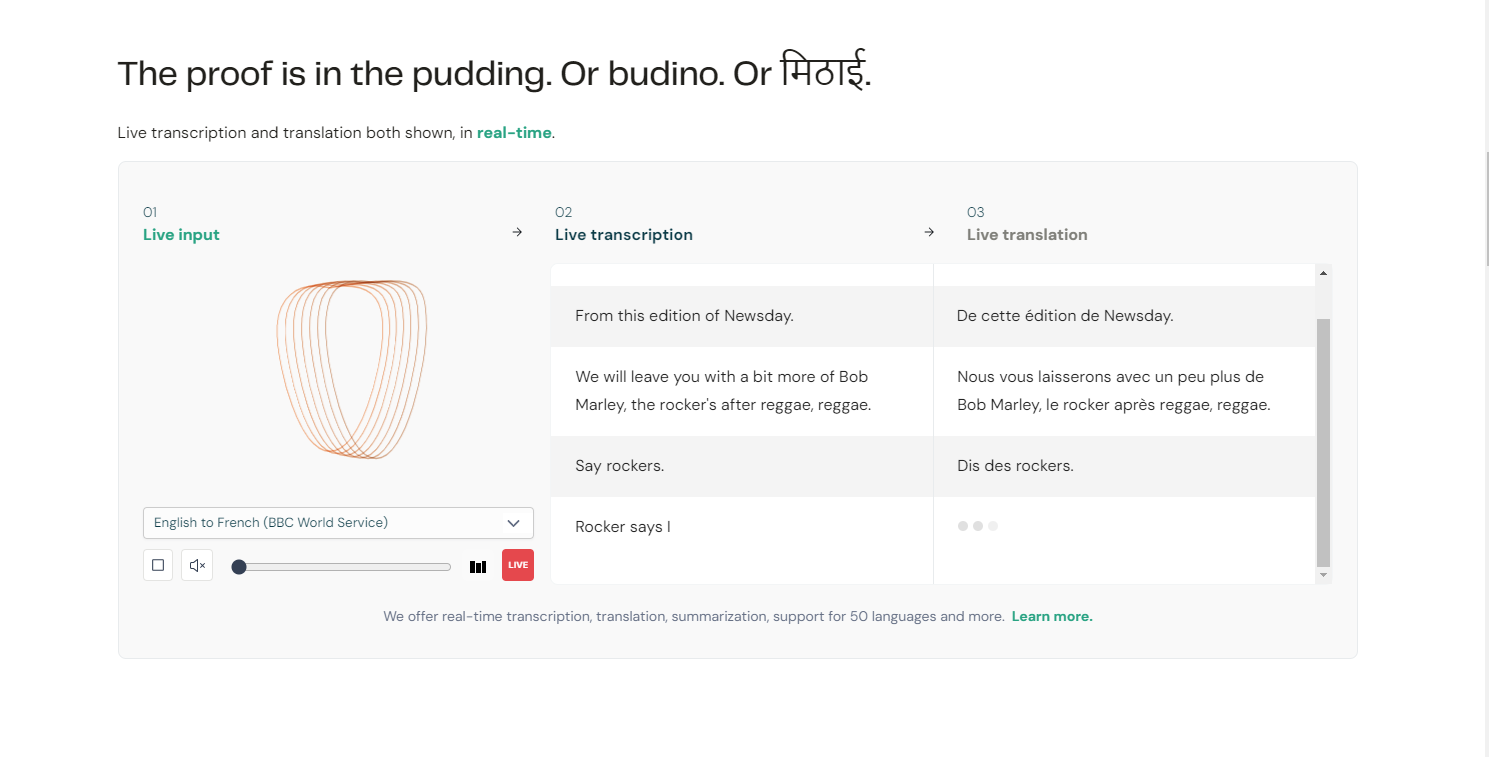The height and width of the screenshot is (757, 1489).
Task: Click transcription panel scroll up arrow
Action: click(1323, 273)
